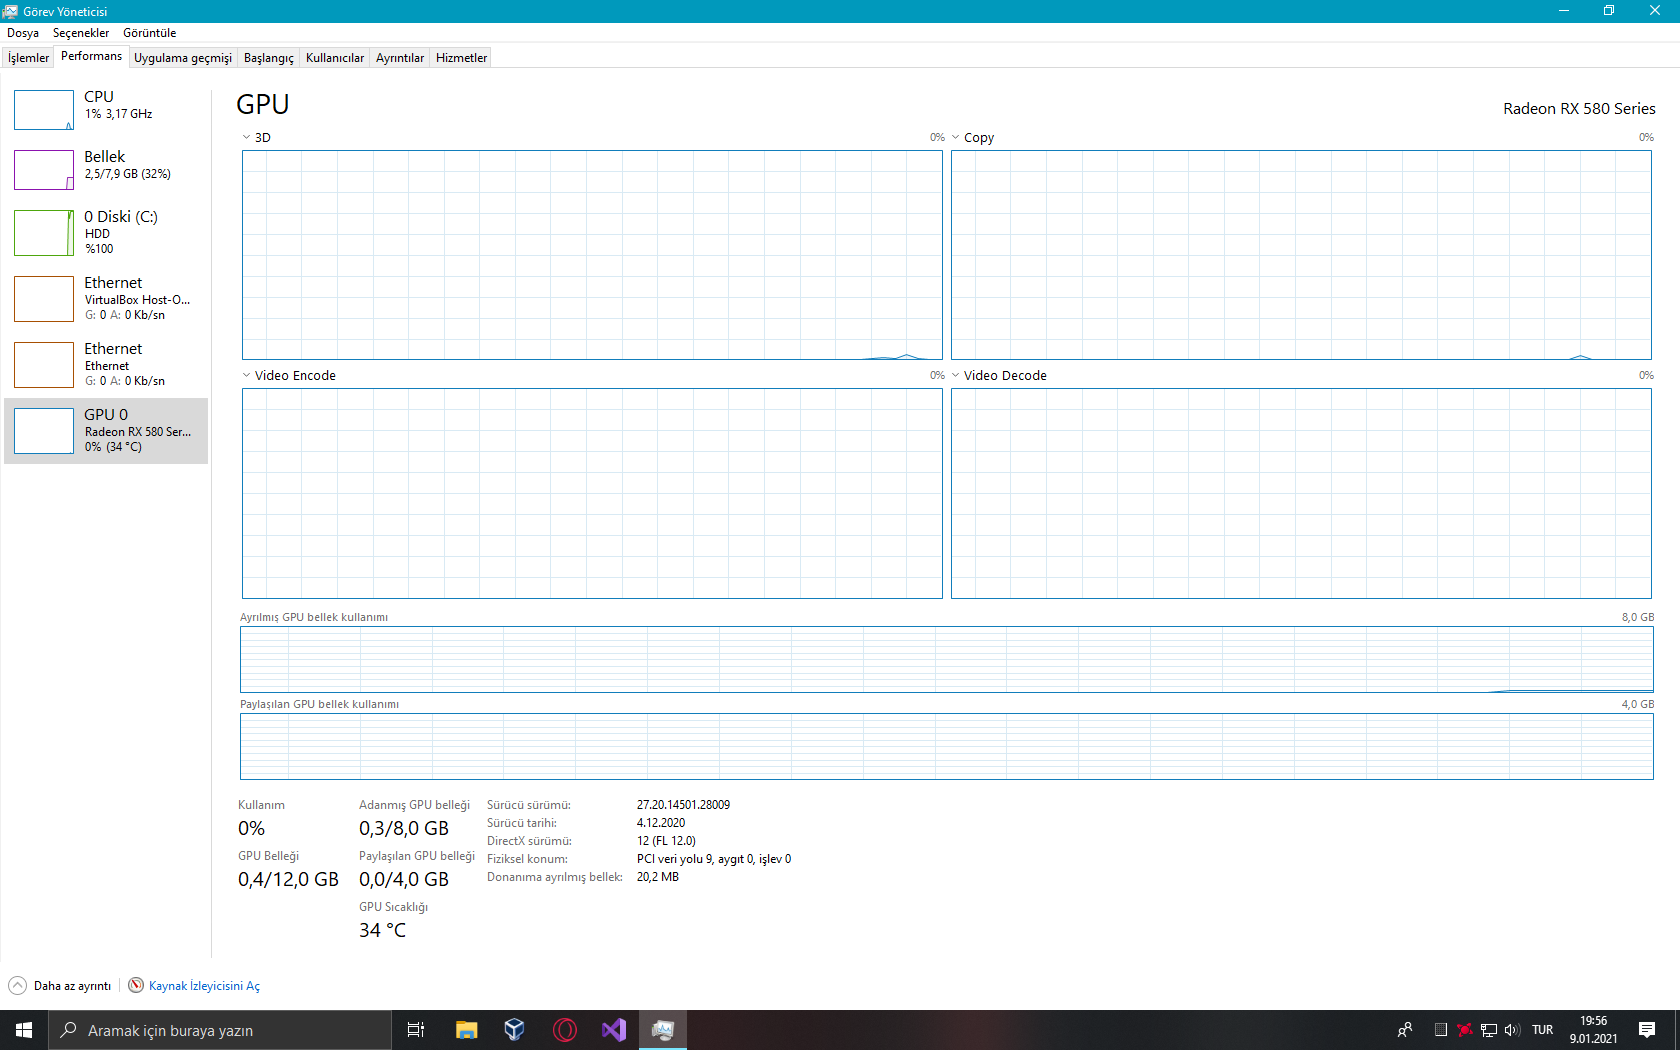Open the Windows Start menu
Image resolution: width=1680 pixels, height=1050 pixels.
pos(24,1030)
